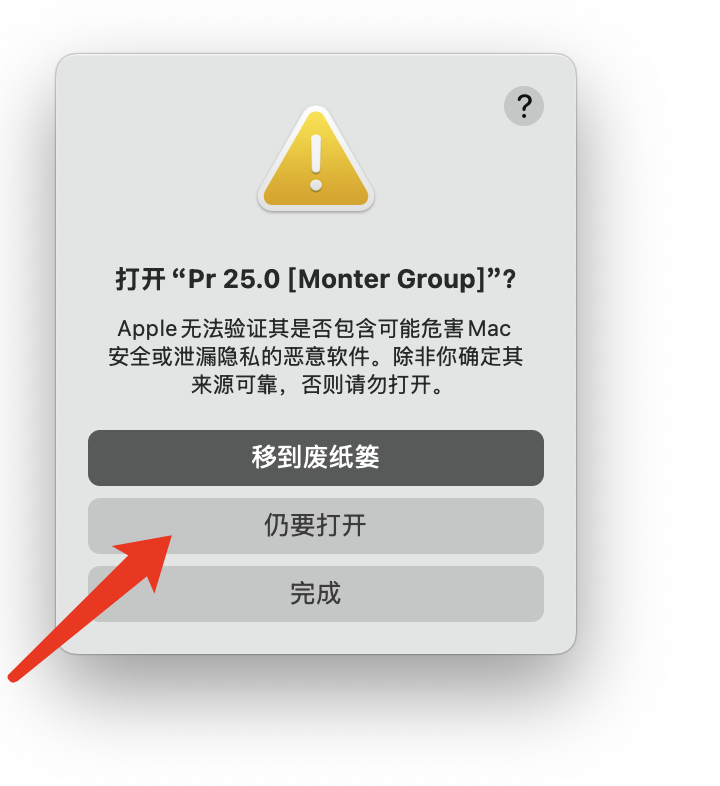Click the "Pr 25.0" app name in the title
This screenshot has width=720, height=786.
[x=234, y=279]
